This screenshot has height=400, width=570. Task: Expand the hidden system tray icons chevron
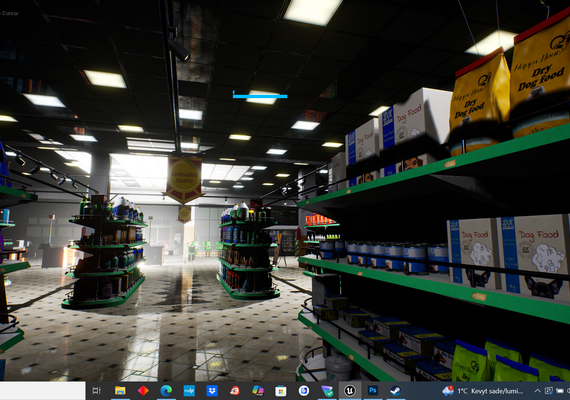click(537, 391)
